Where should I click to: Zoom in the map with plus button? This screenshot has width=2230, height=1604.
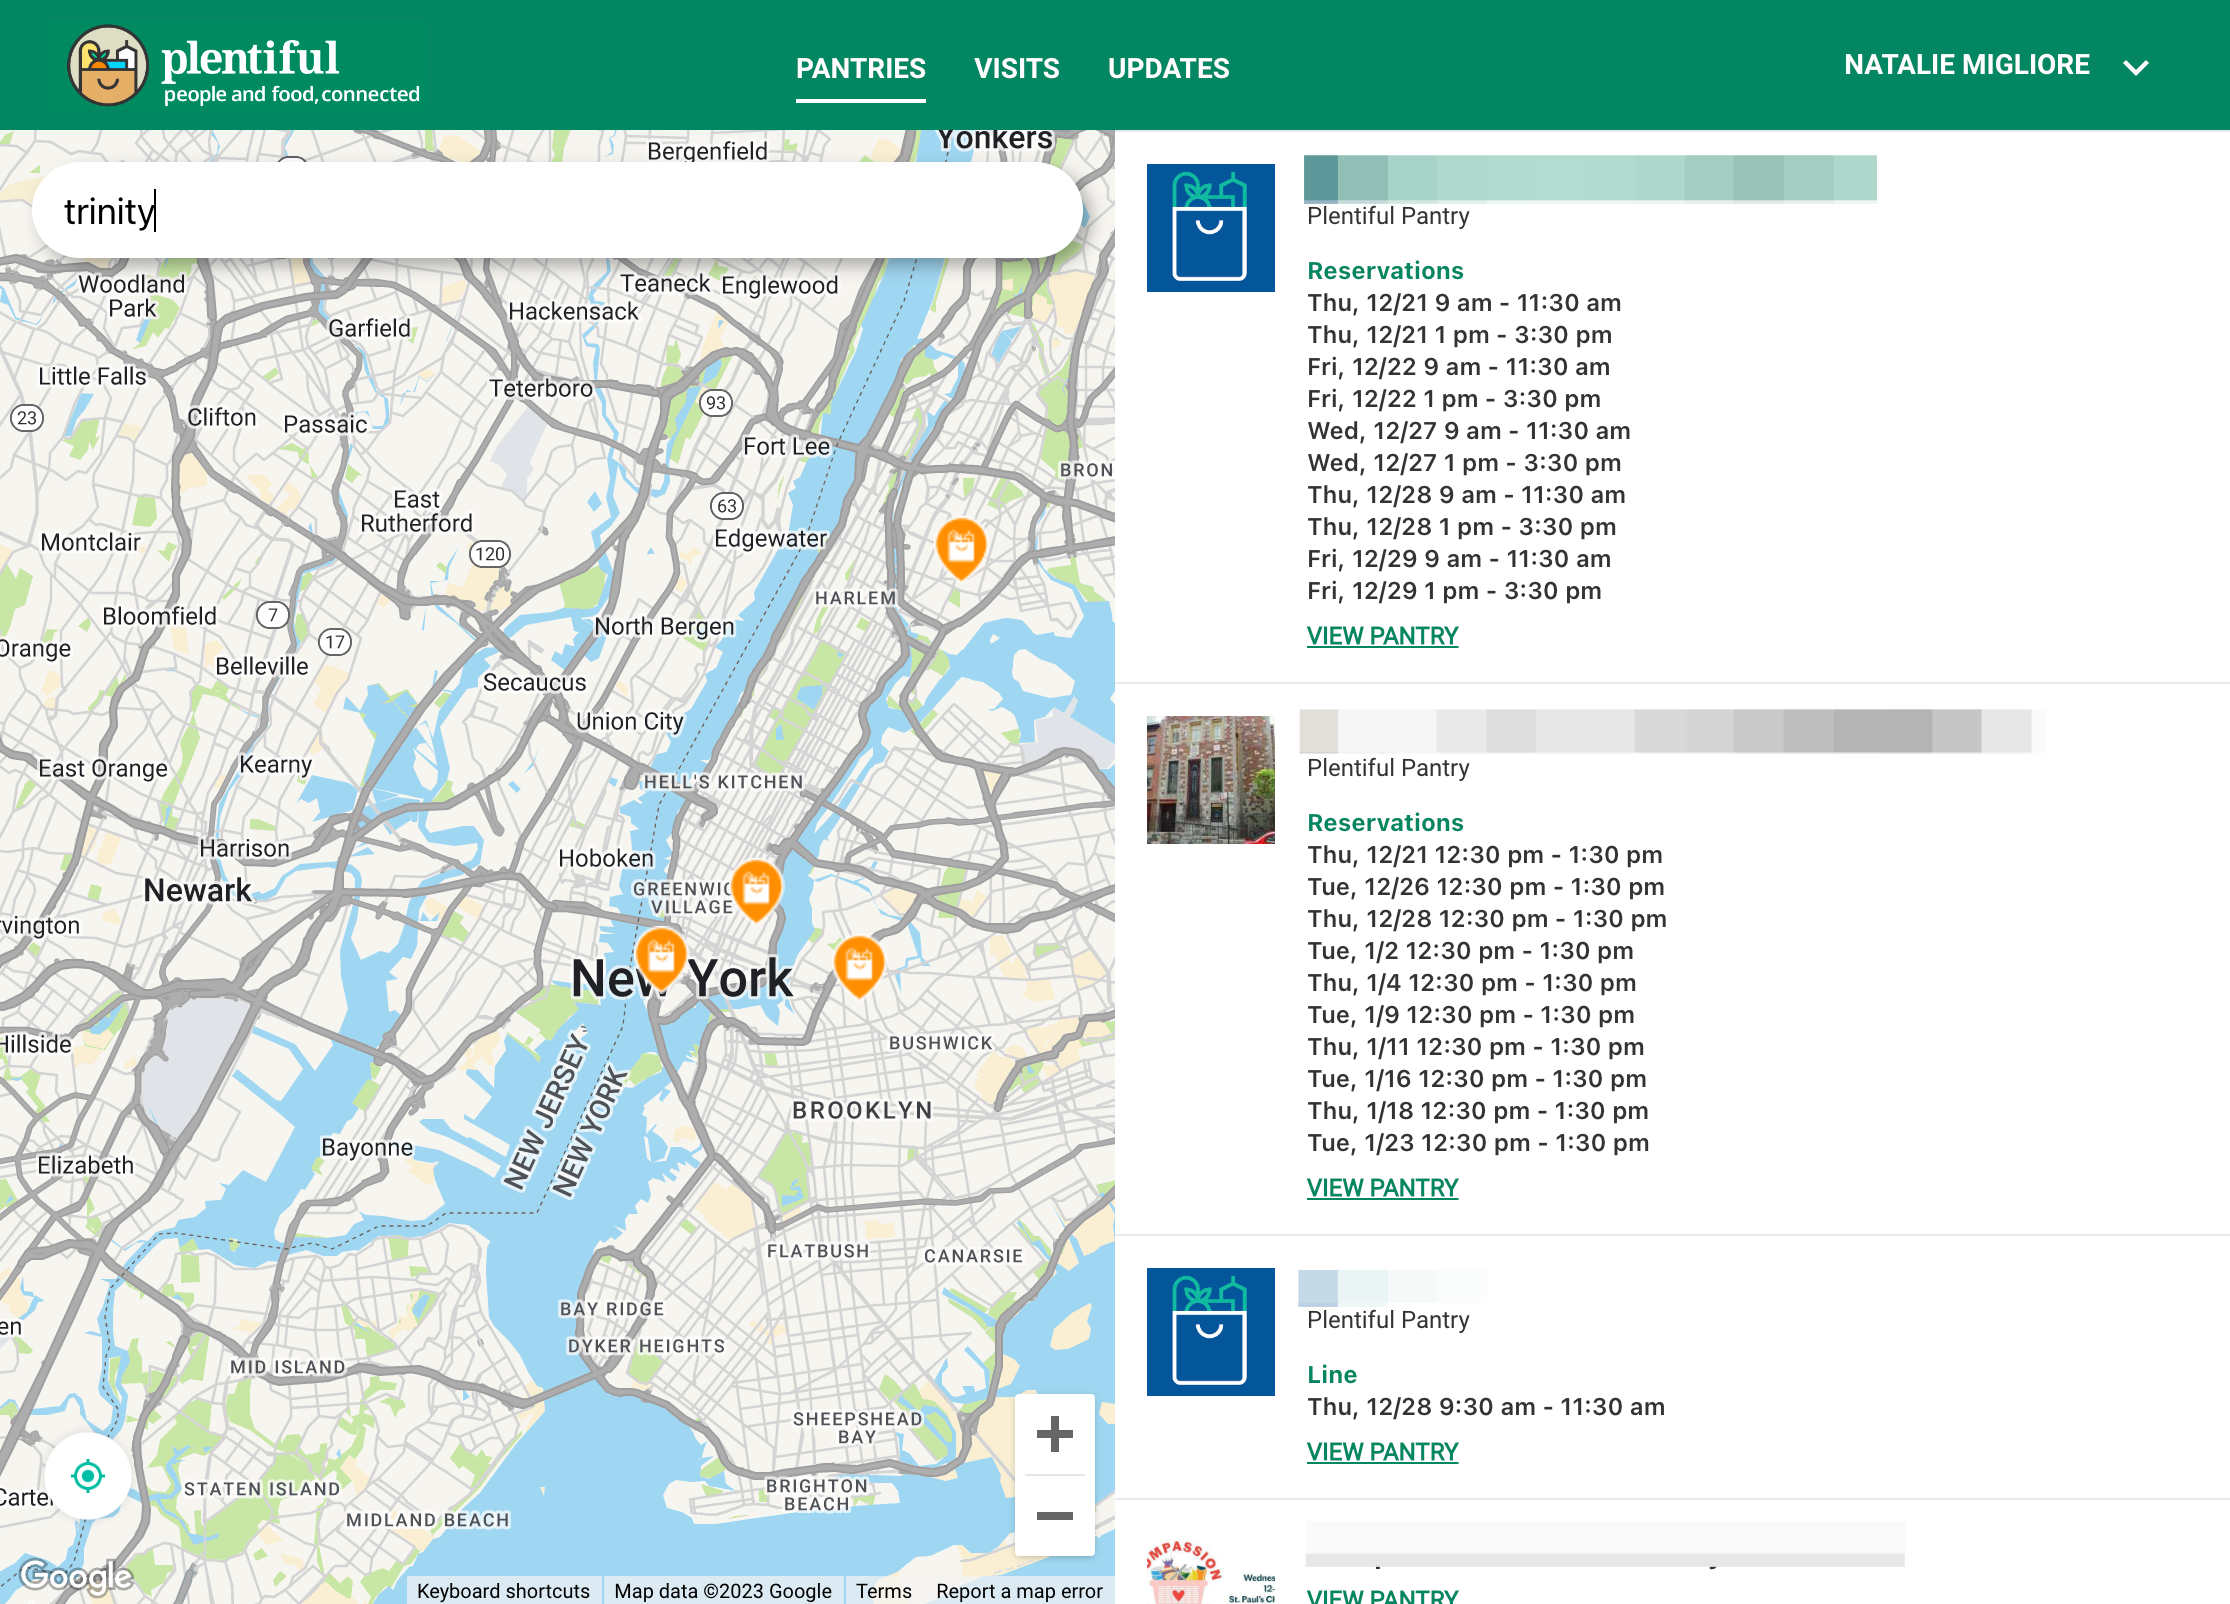tap(1055, 1434)
